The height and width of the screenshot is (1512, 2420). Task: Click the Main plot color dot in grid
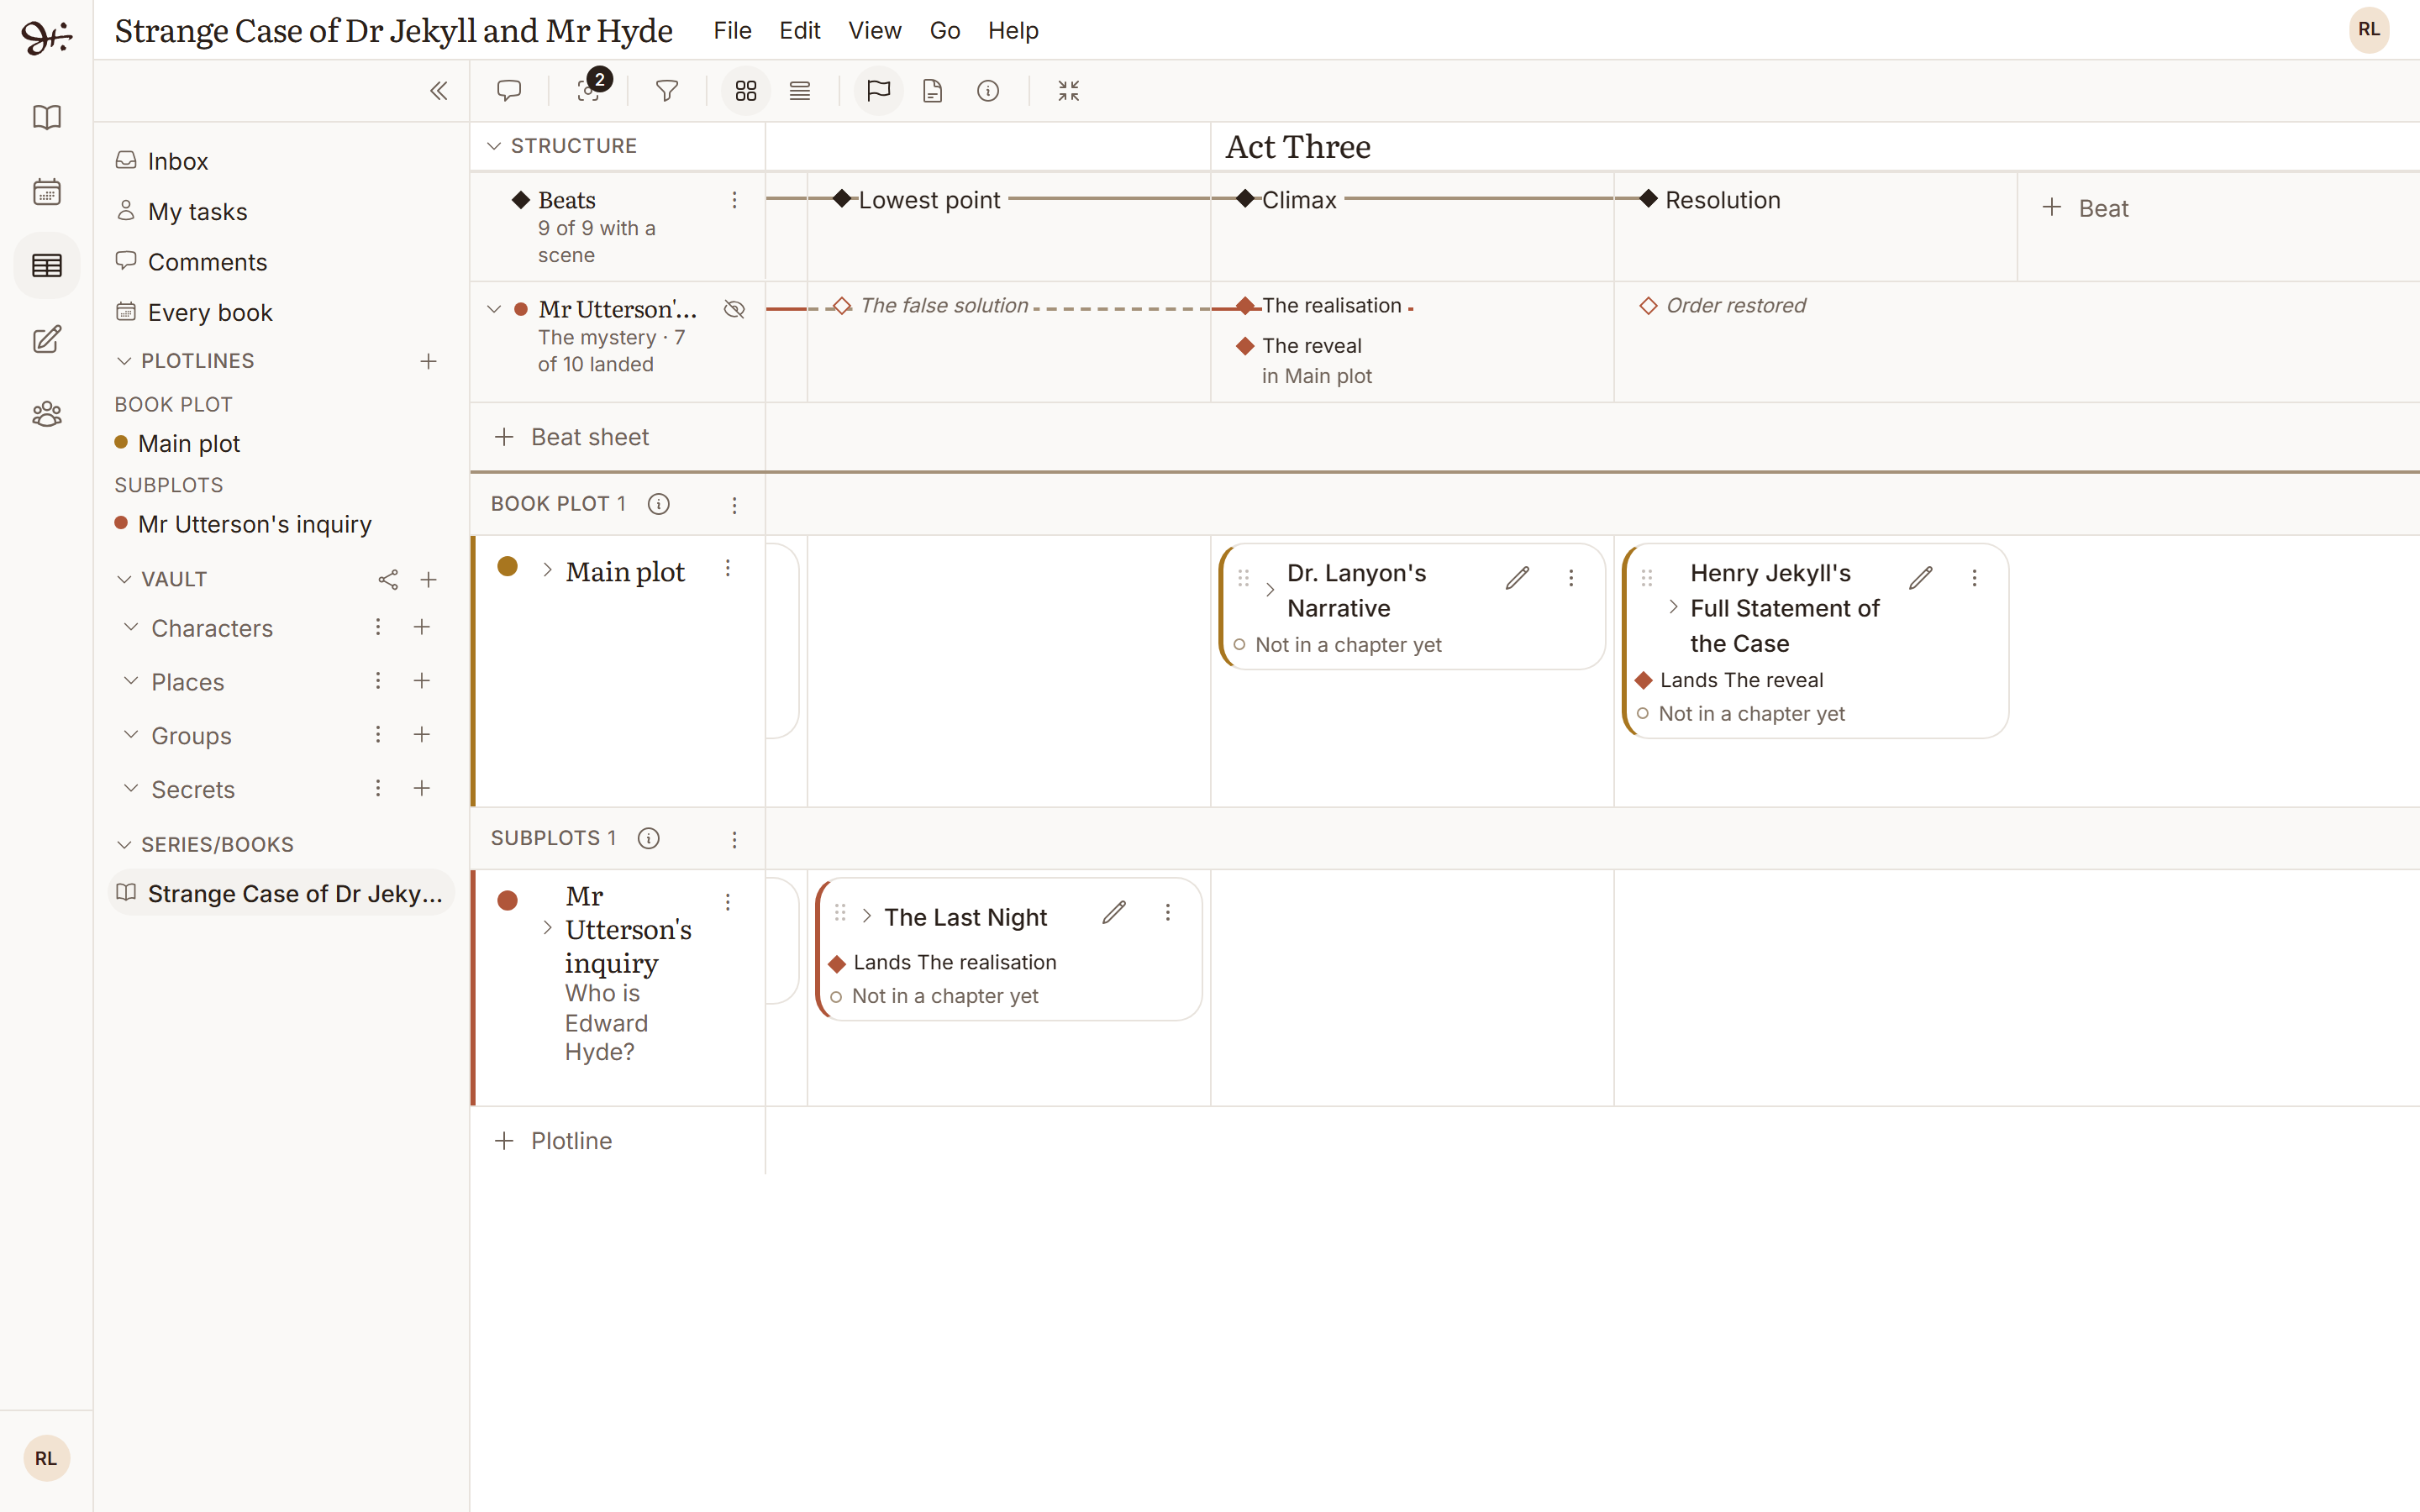pyautogui.click(x=508, y=566)
